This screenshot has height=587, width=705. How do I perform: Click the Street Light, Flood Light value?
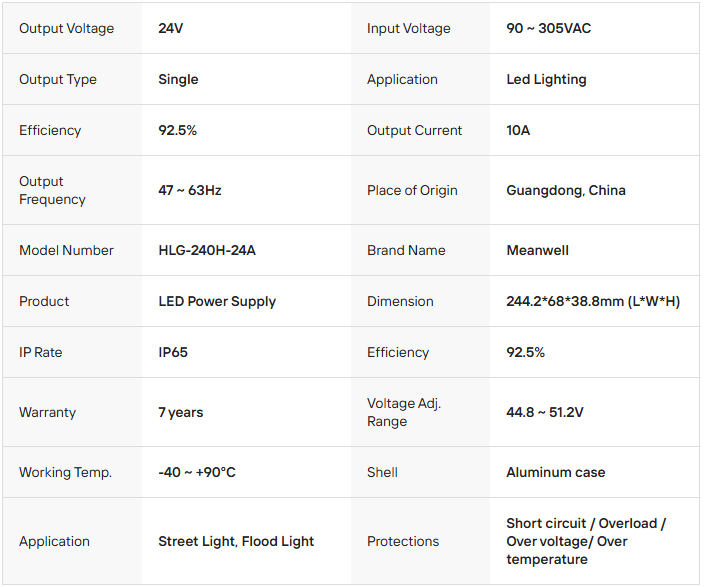tap(236, 541)
